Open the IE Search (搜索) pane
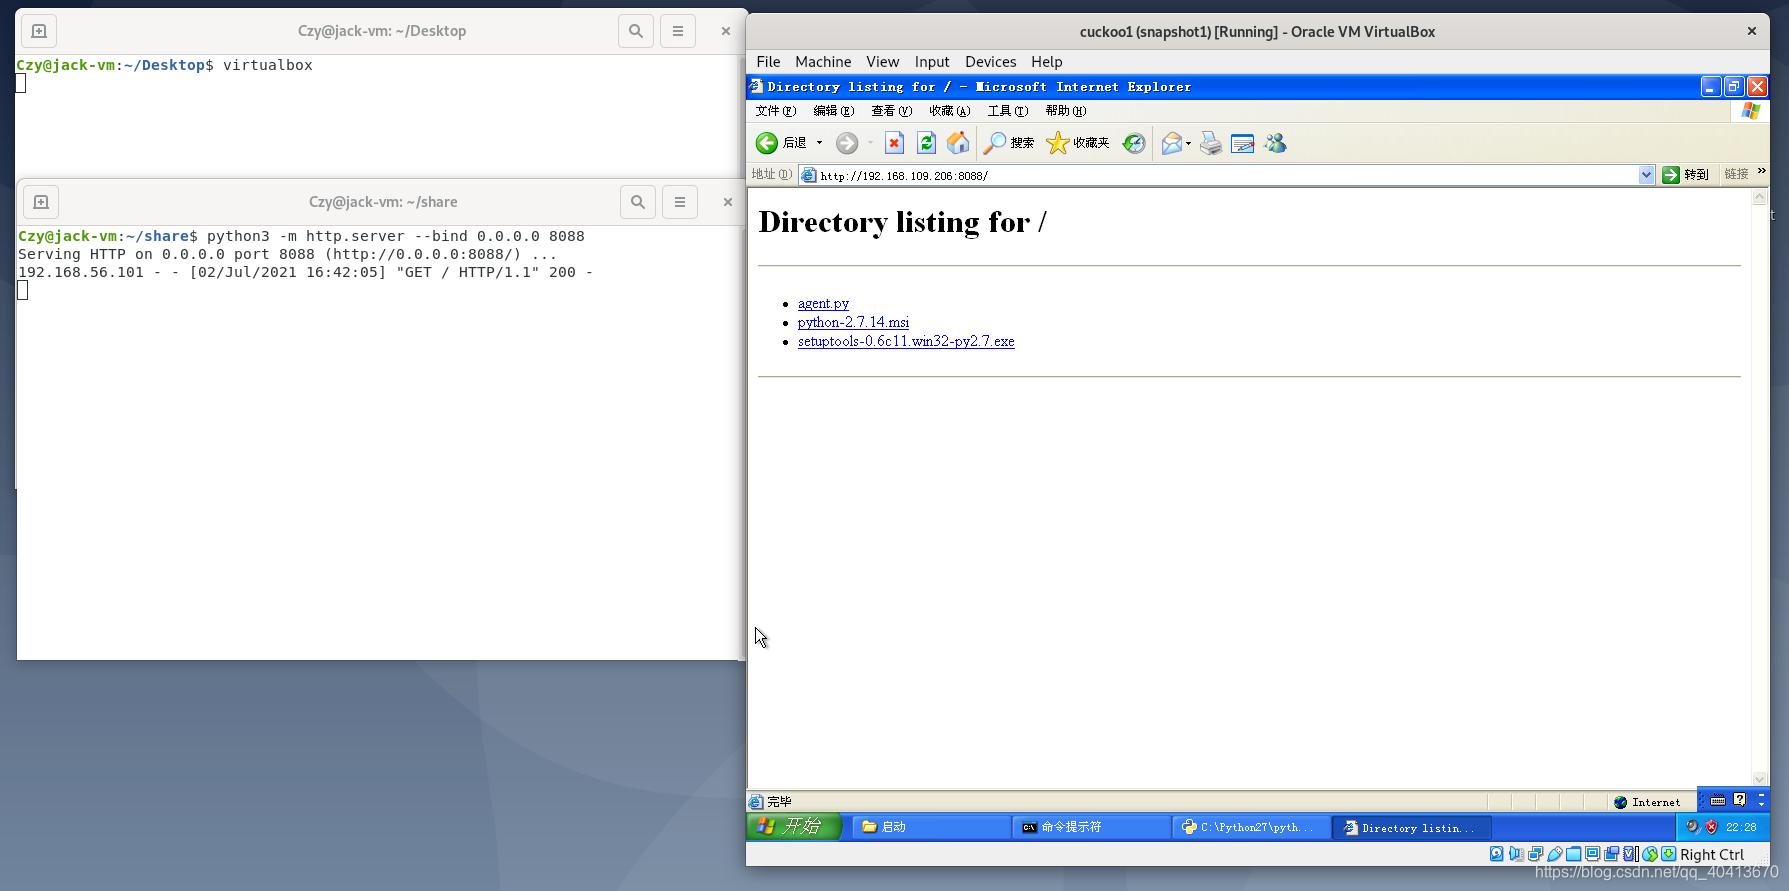Image resolution: width=1789 pixels, height=891 pixels. (1009, 143)
